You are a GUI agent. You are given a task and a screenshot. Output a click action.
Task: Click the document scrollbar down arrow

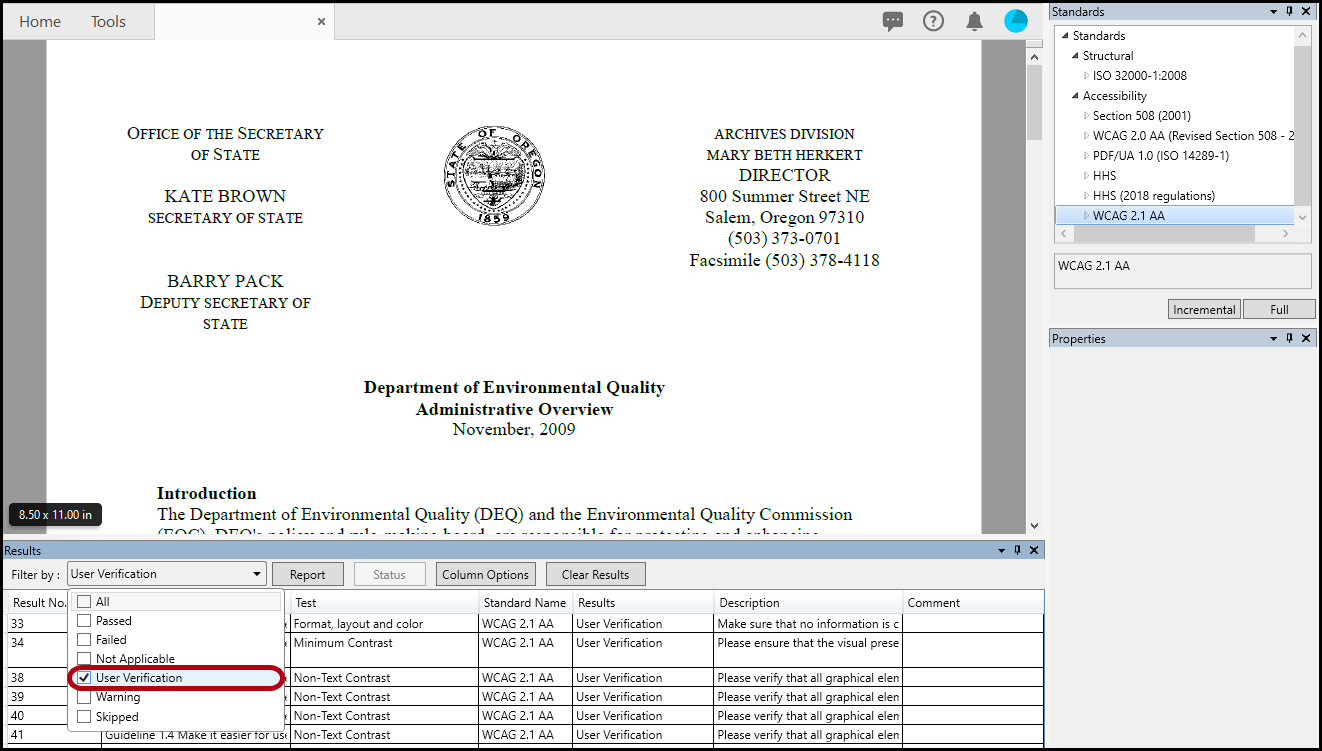click(x=1035, y=525)
